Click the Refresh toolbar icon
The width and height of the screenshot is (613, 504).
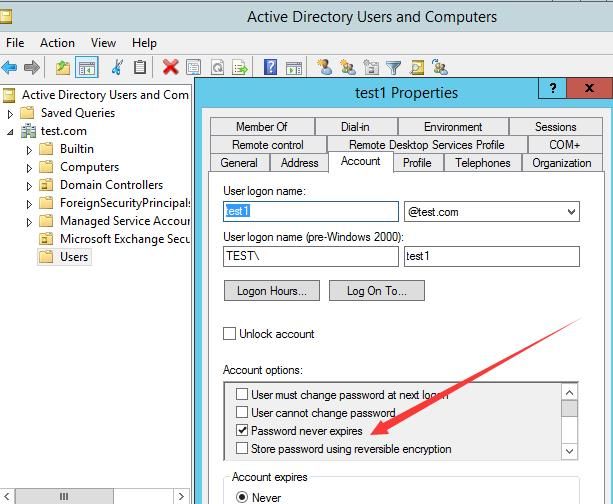coord(217,67)
